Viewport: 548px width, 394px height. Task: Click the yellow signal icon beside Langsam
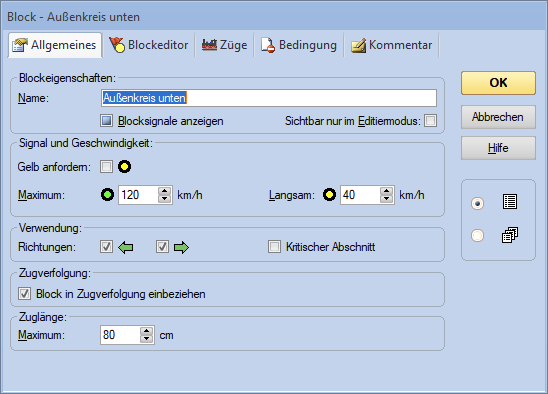[x=329, y=195]
